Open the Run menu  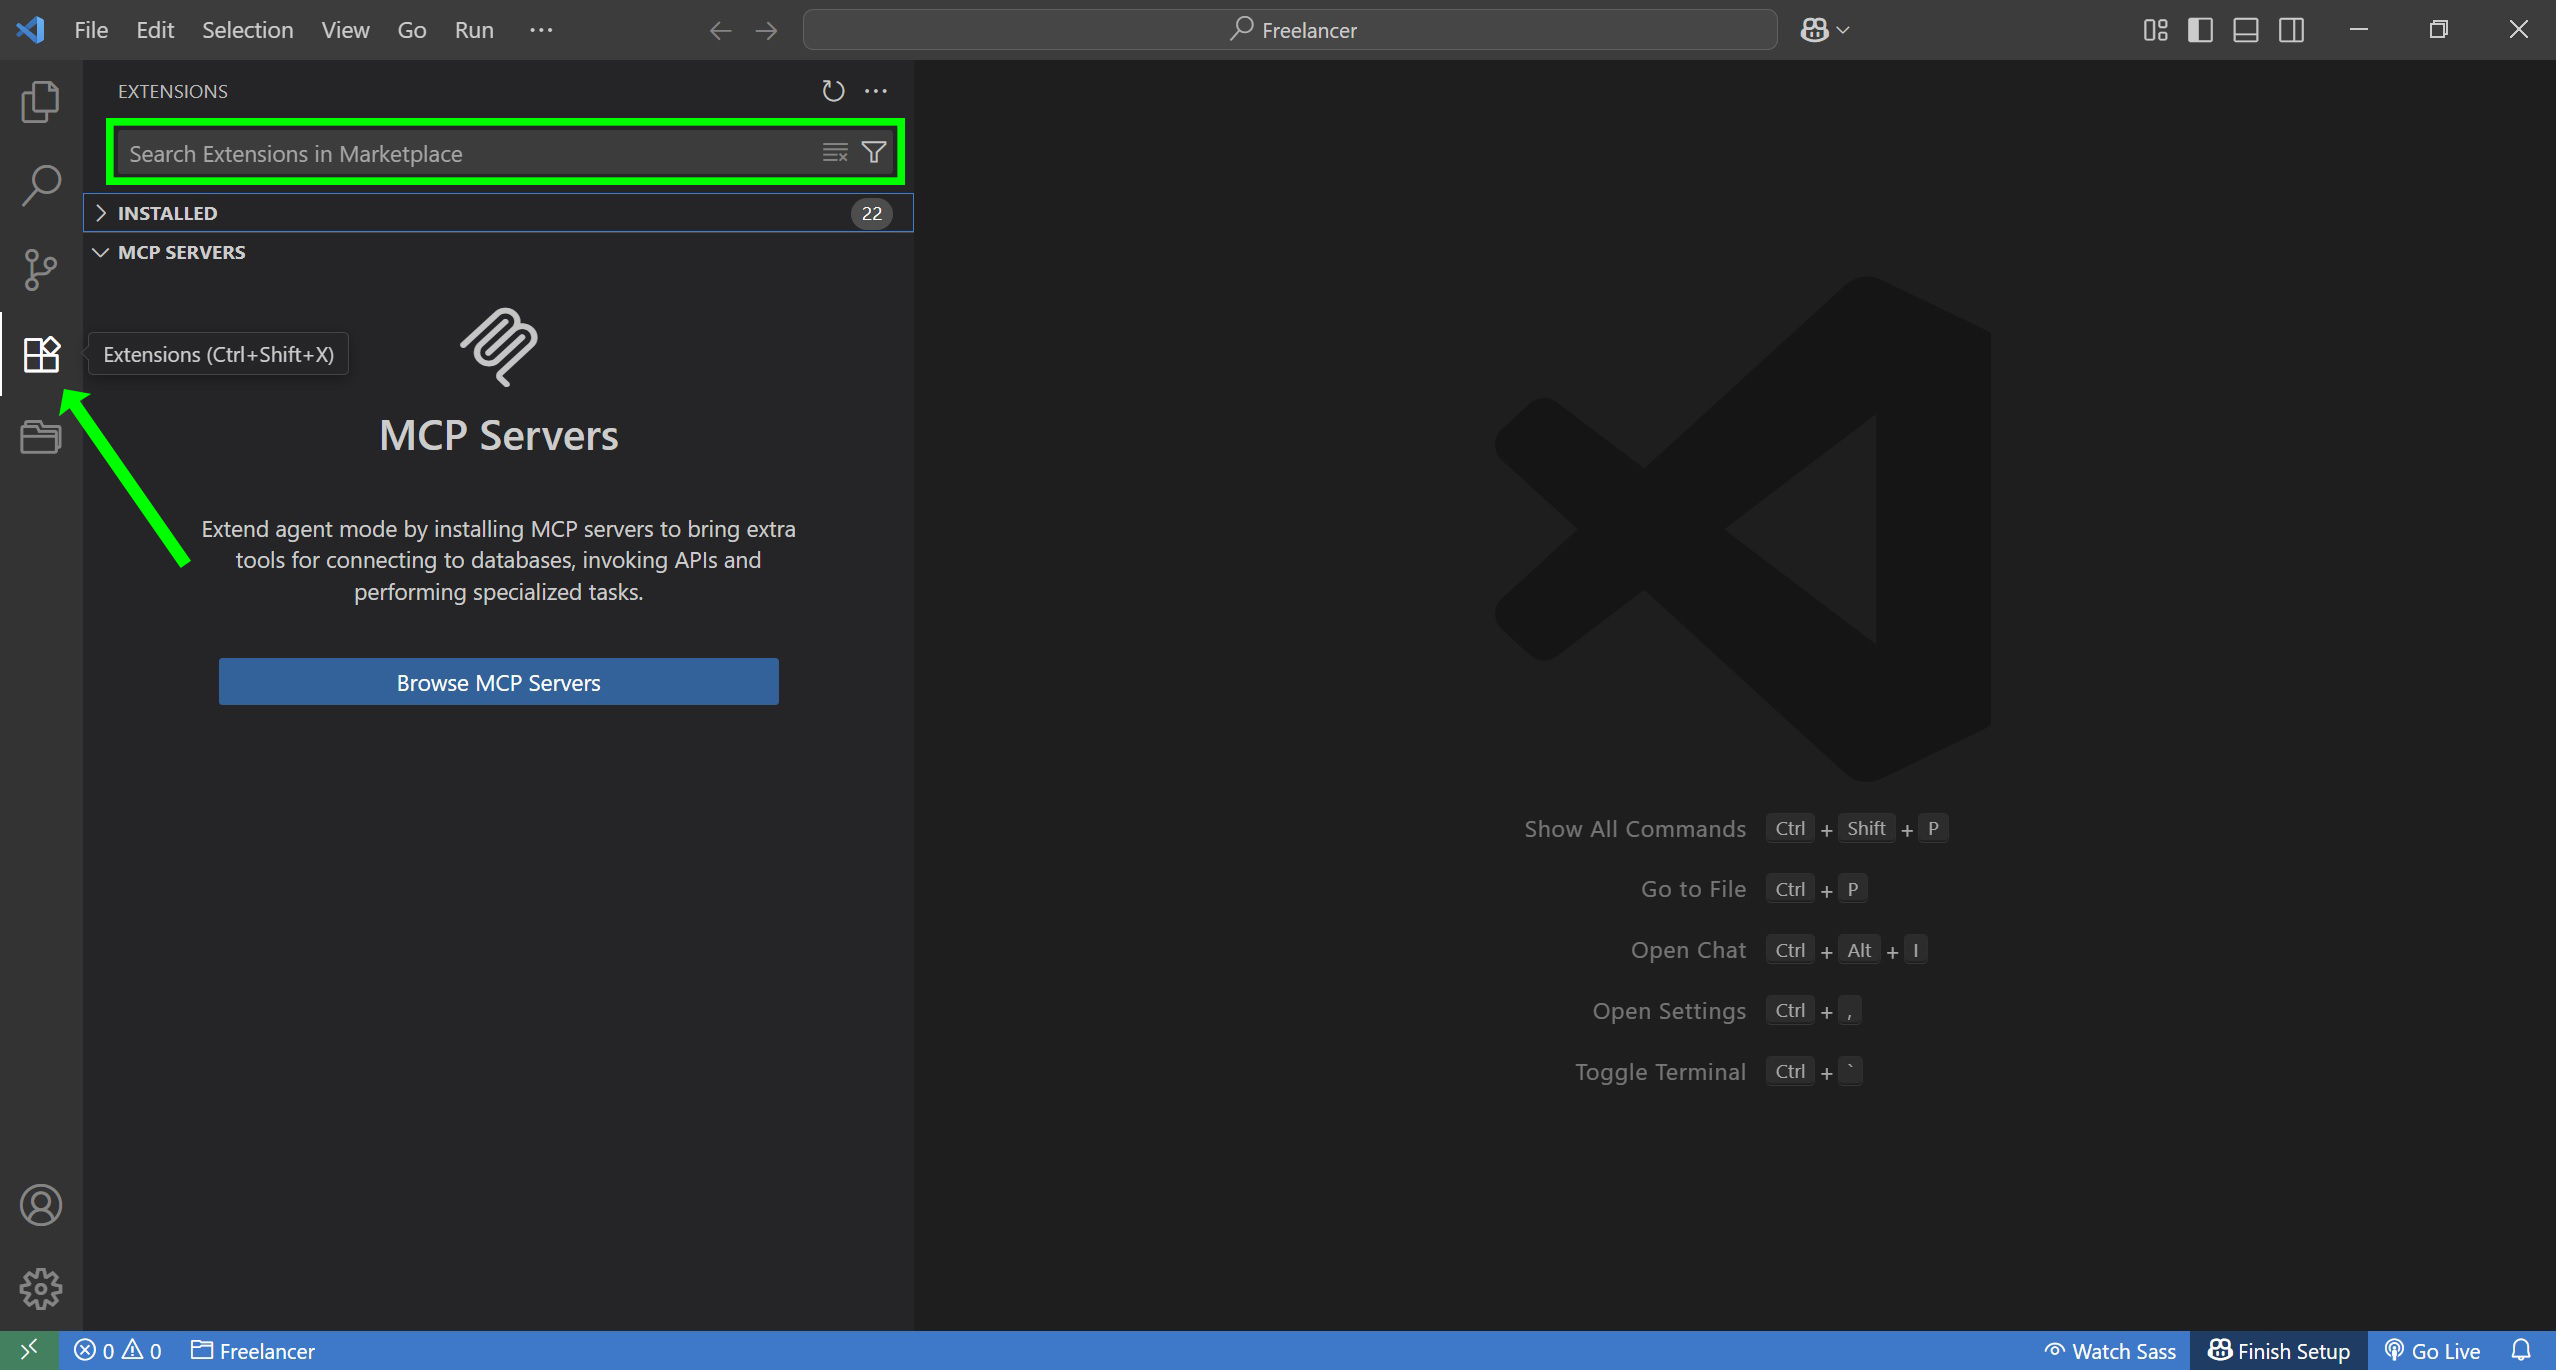coord(474,30)
